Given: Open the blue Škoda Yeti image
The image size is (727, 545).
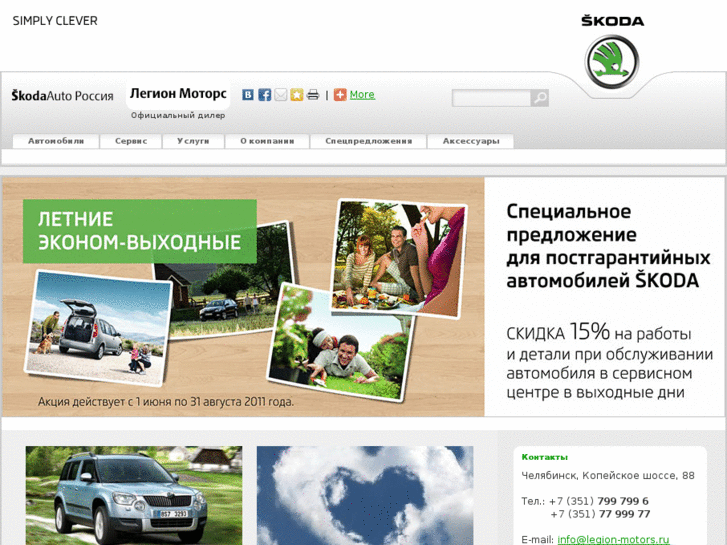Looking at the screenshot, I should (x=134, y=495).
